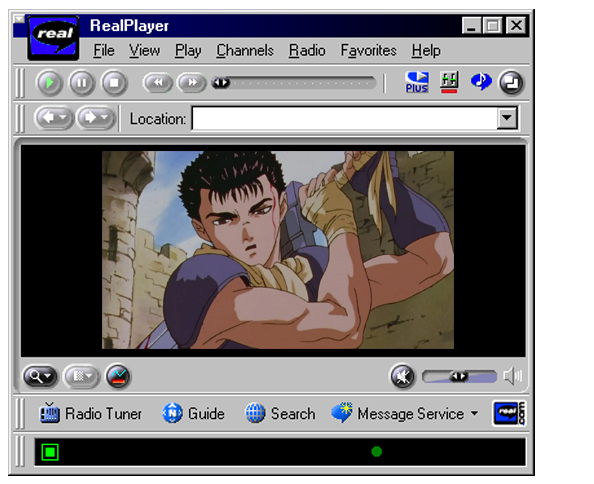Viewport: 594px width, 484px height.
Task: Toggle the mute speaker button
Action: (x=402, y=376)
